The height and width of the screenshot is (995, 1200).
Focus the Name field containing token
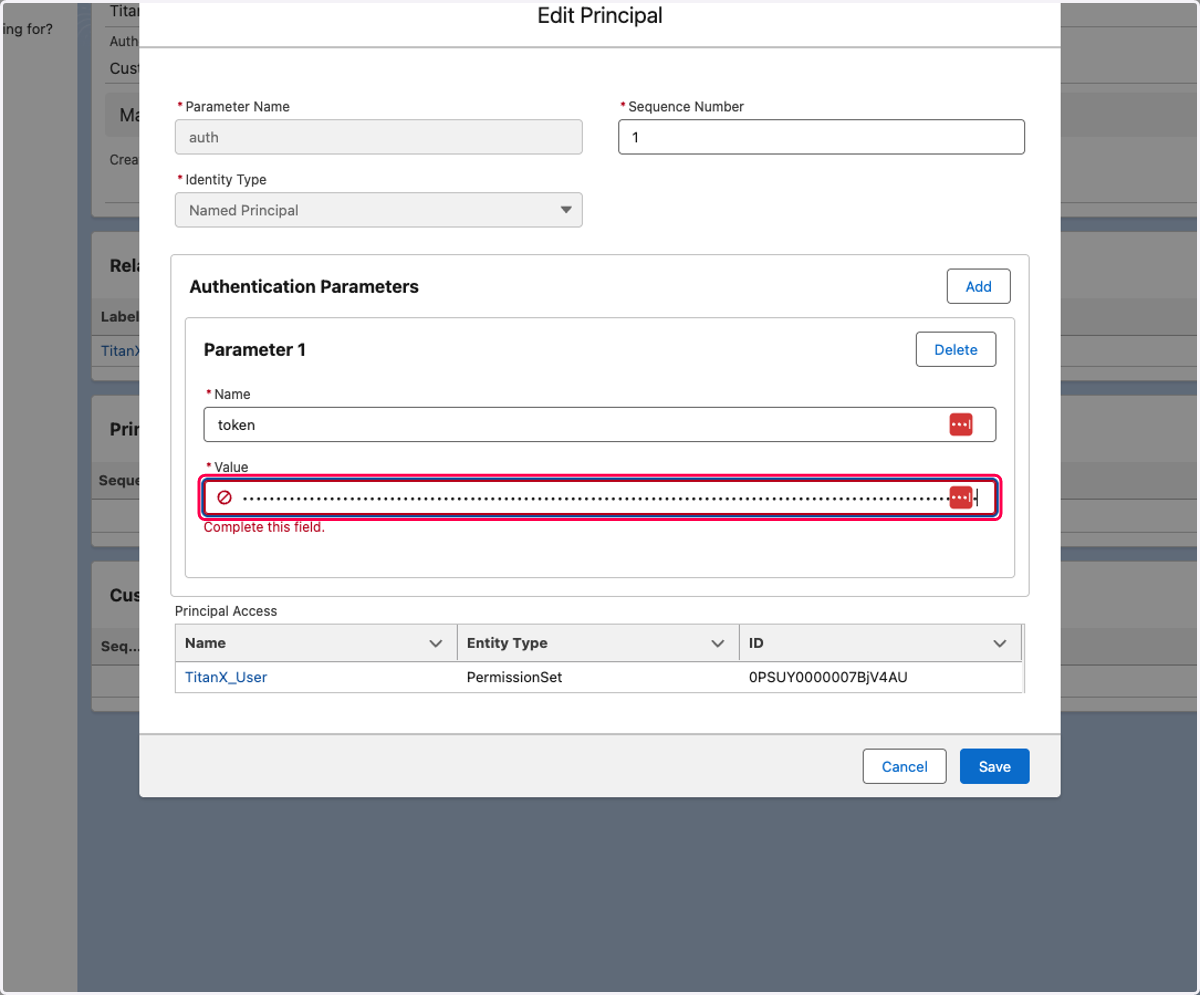click(x=599, y=424)
